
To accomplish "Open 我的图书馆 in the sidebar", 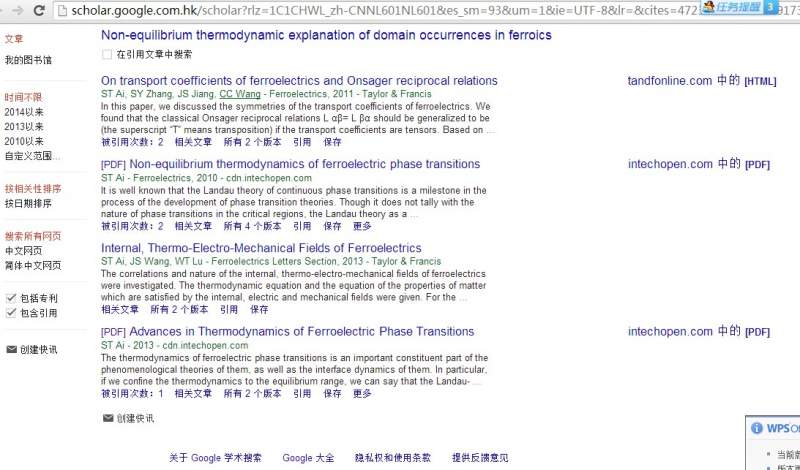I will click(x=28, y=60).
